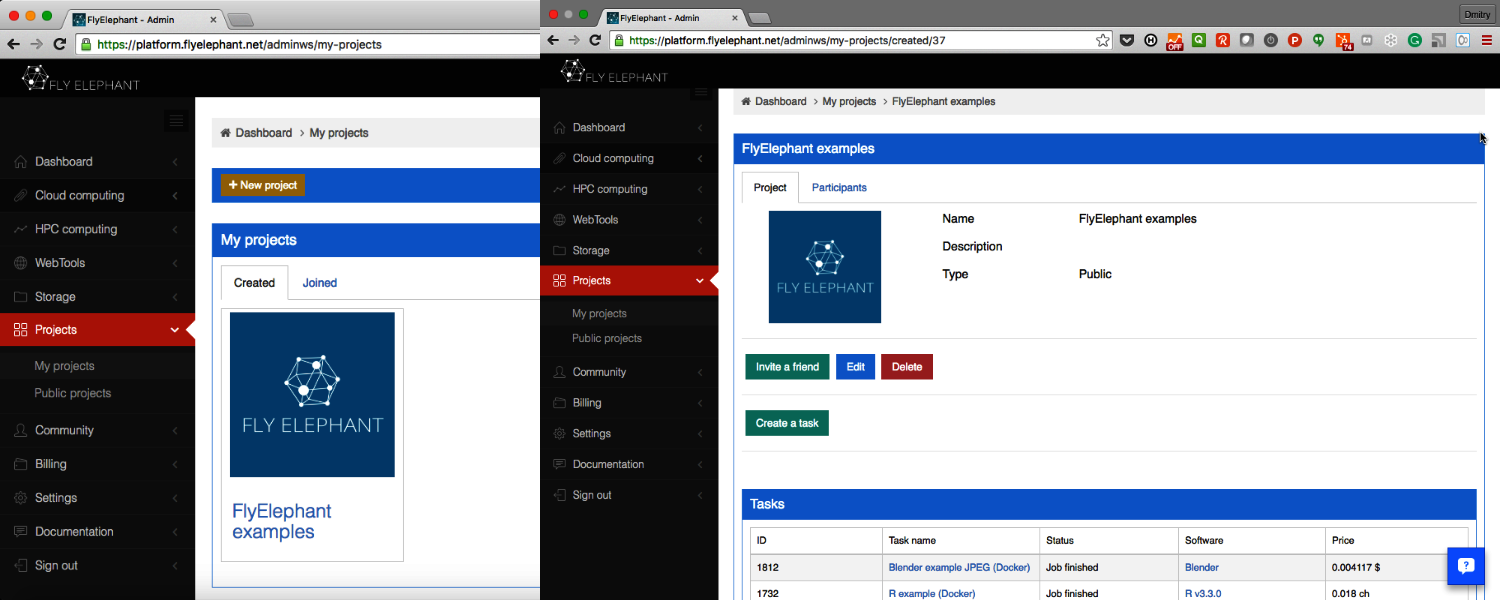The height and width of the screenshot is (600, 1500).
Task: Open blue help chat button at bottom right
Action: (1467, 566)
